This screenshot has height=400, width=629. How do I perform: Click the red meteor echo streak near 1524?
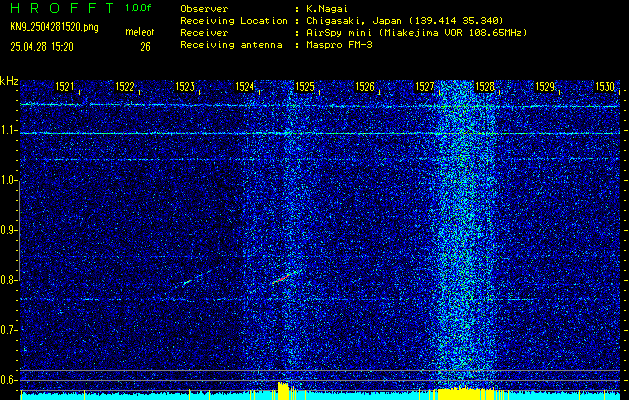coord(281,279)
